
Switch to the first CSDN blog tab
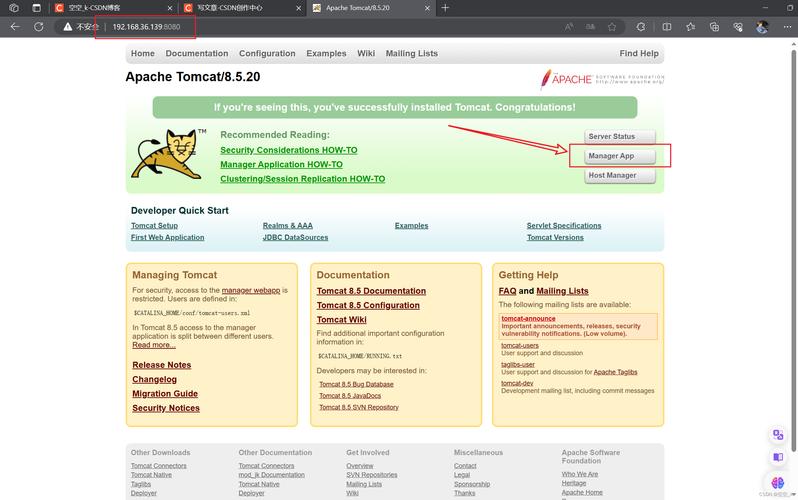pyautogui.click(x=113, y=8)
